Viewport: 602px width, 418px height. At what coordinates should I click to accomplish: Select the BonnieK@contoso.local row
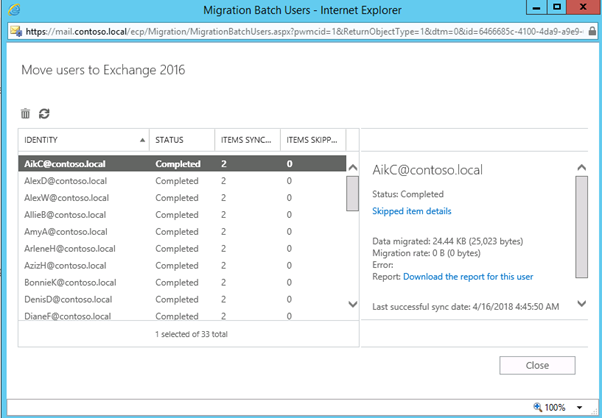182,282
